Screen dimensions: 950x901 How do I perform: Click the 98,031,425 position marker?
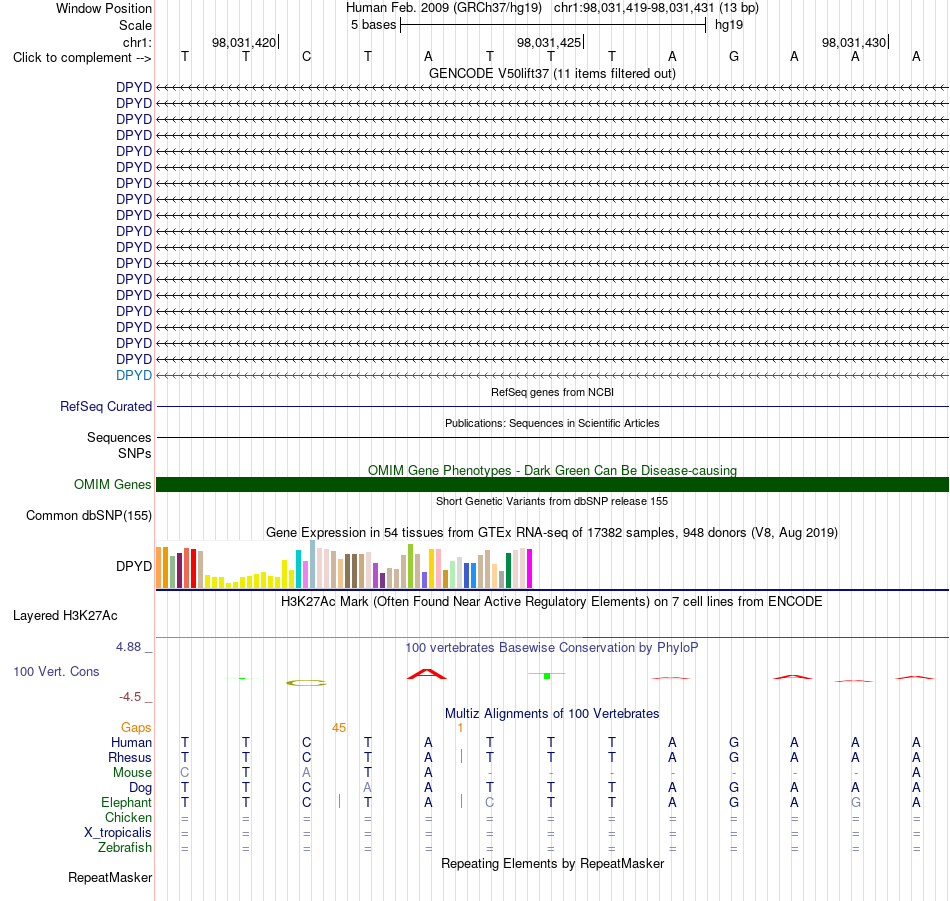tap(550, 42)
